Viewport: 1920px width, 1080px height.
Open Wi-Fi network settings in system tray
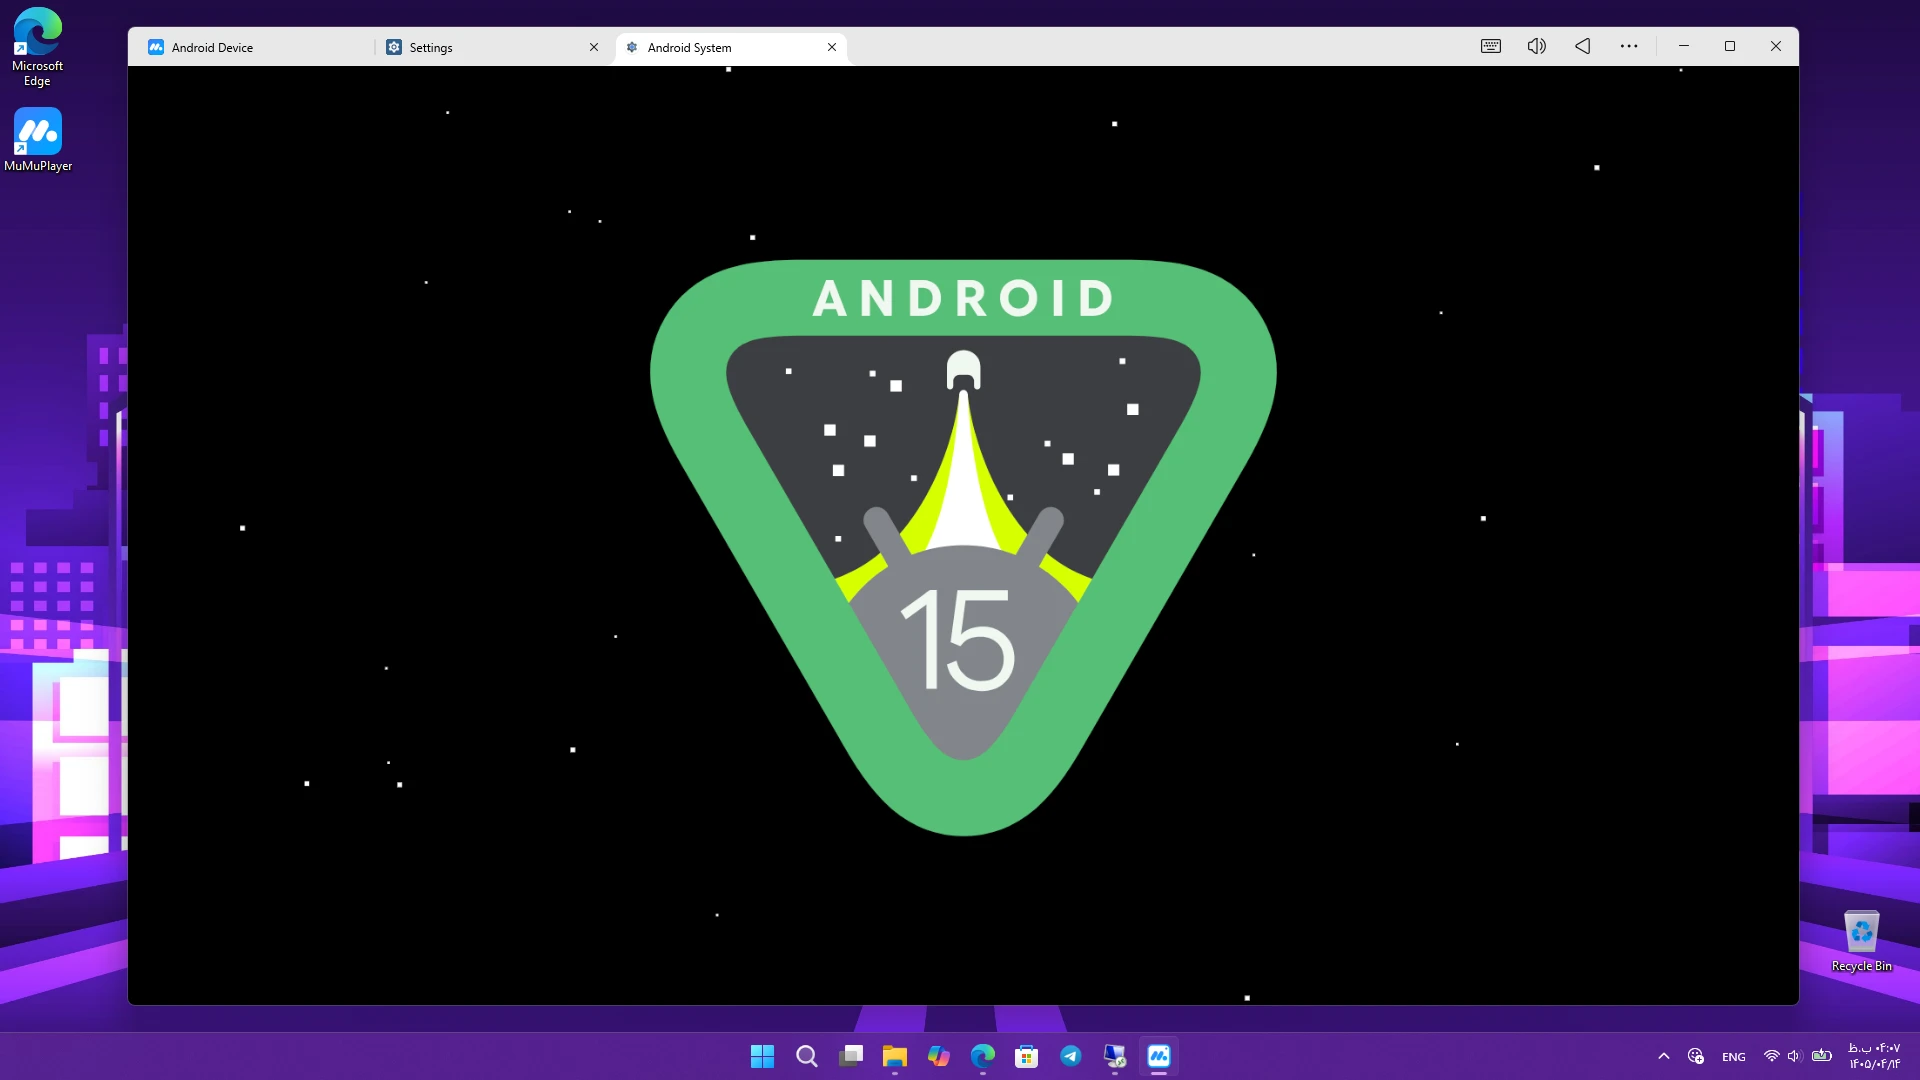click(x=1771, y=1056)
